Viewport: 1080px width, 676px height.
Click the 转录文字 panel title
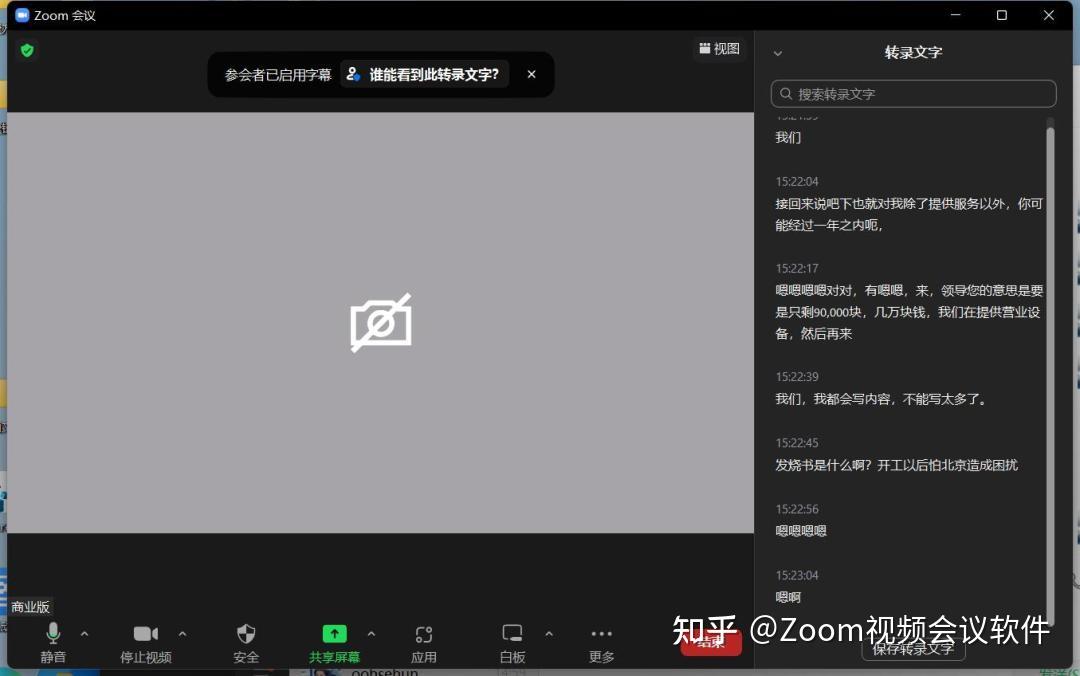tap(913, 52)
